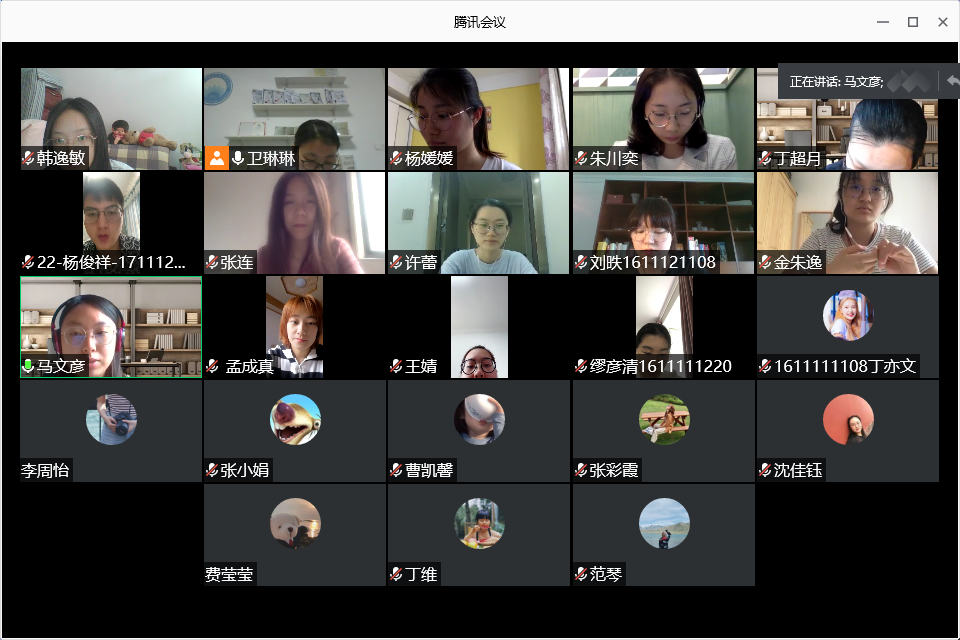Viewport: 960px width, 640px height.
Task: Click the unmuted mic icon beside 卫琳琳
Action: tap(238, 159)
